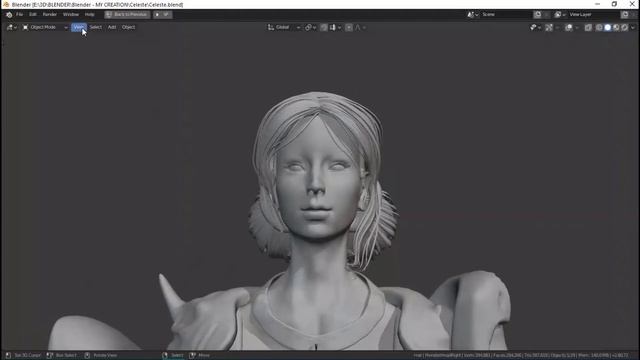
Task: Click the scene statistics text in status bar
Action: pyautogui.click(x=521, y=356)
